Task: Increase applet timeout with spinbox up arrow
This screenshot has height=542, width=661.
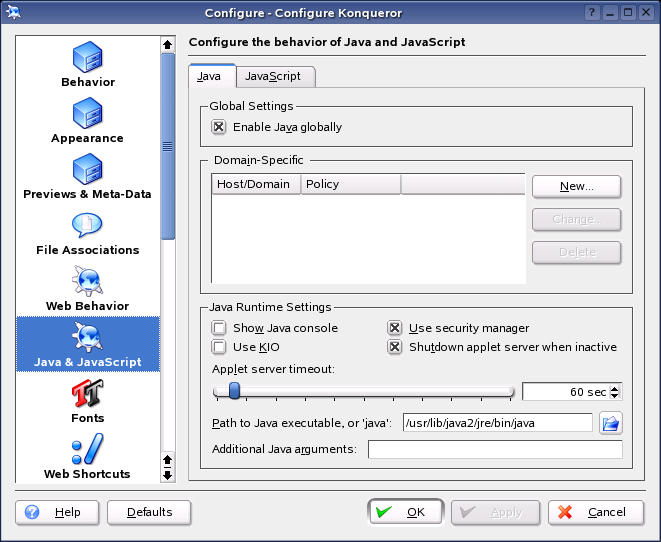Action: 615,387
